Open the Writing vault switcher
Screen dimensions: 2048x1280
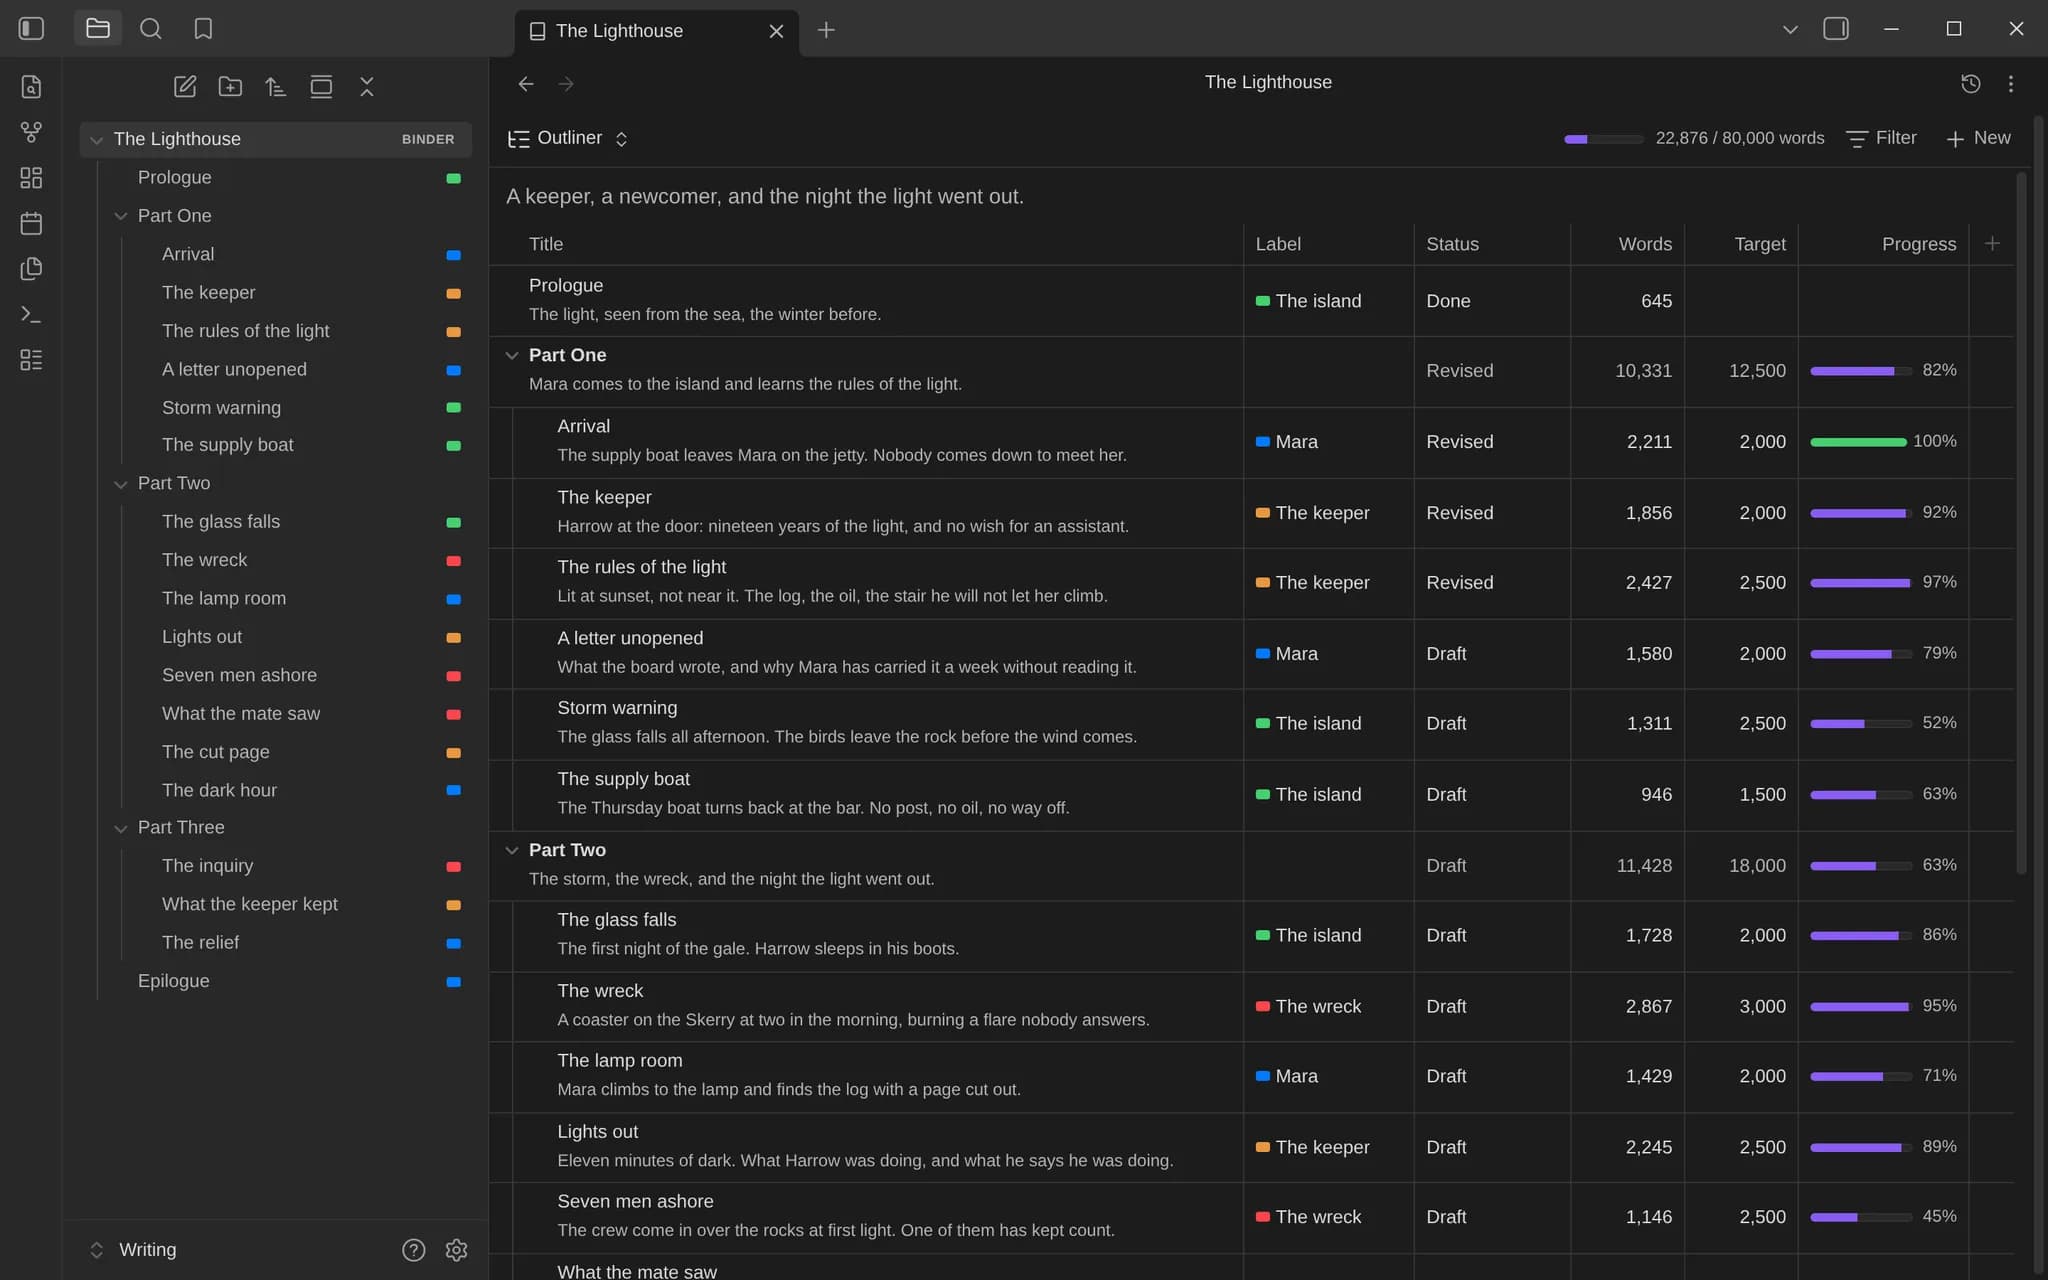click(x=134, y=1250)
